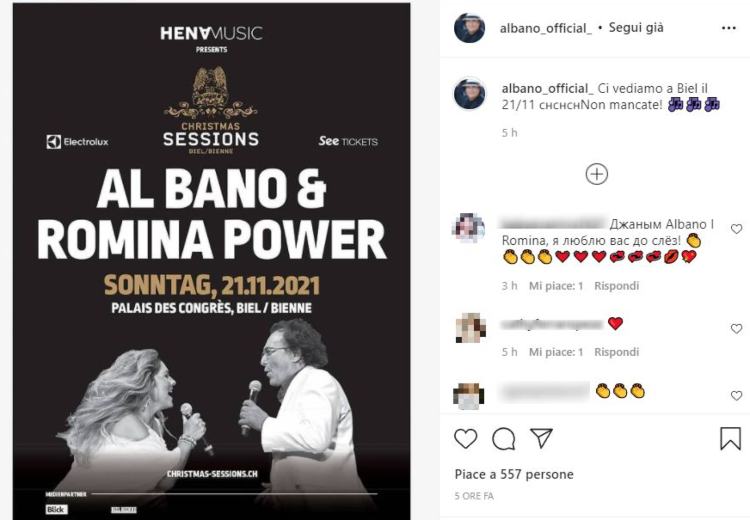Click the Al Bano & Romina Power poster image
The height and width of the screenshot is (520, 750).
(211, 261)
